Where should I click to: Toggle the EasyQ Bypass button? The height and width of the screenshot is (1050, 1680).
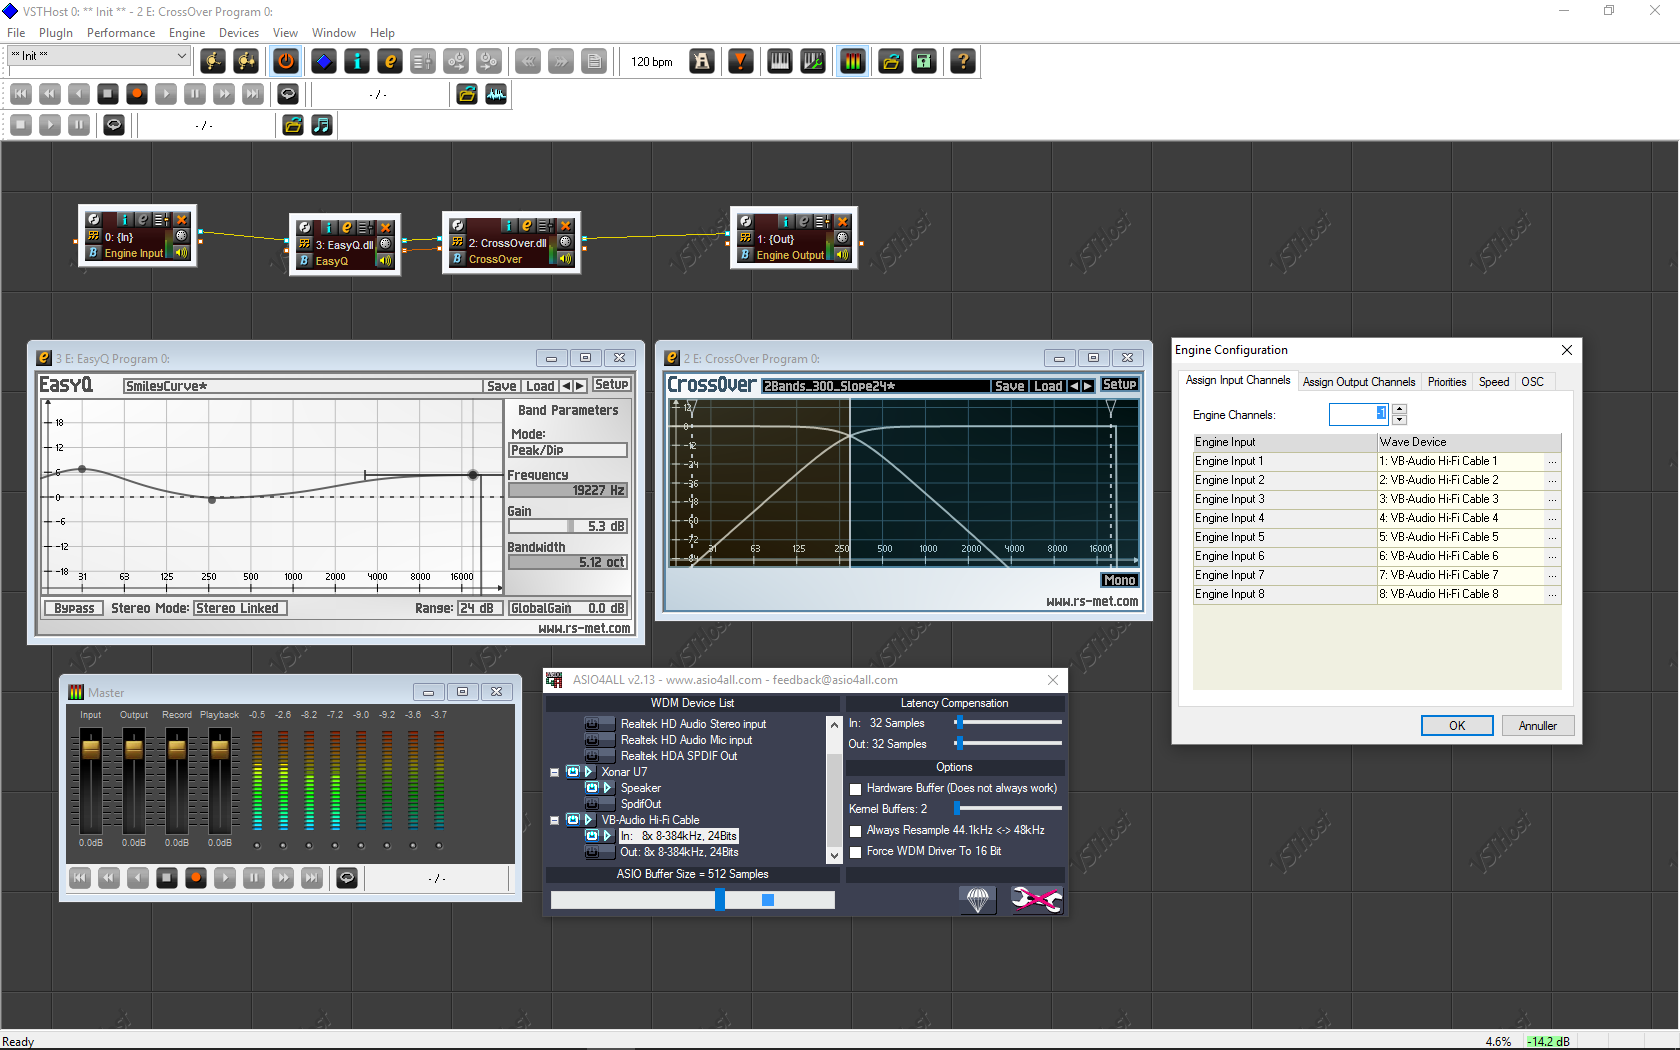click(x=74, y=608)
